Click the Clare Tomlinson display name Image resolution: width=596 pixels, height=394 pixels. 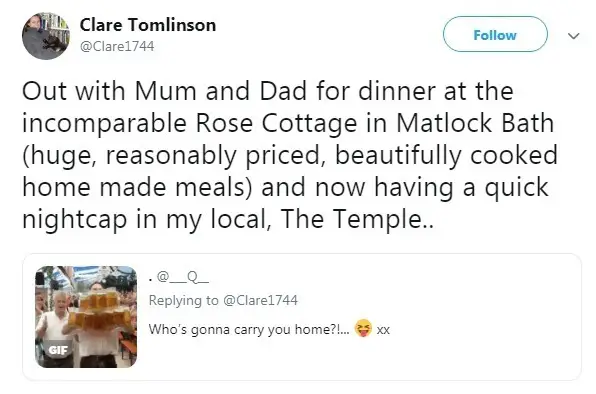(x=147, y=25)
